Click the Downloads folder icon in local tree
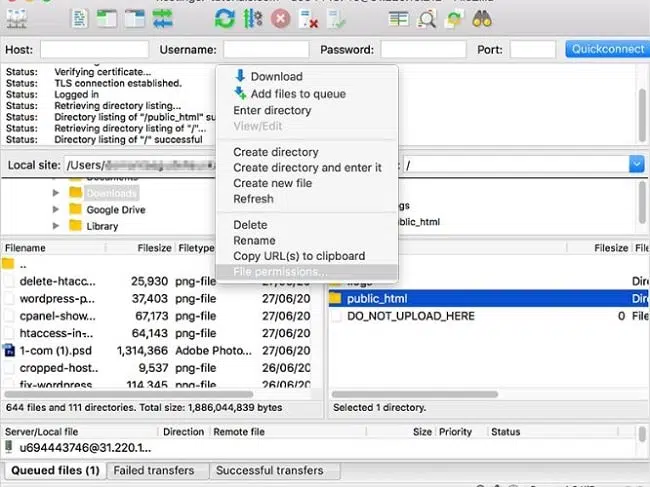 coord(75,193)
